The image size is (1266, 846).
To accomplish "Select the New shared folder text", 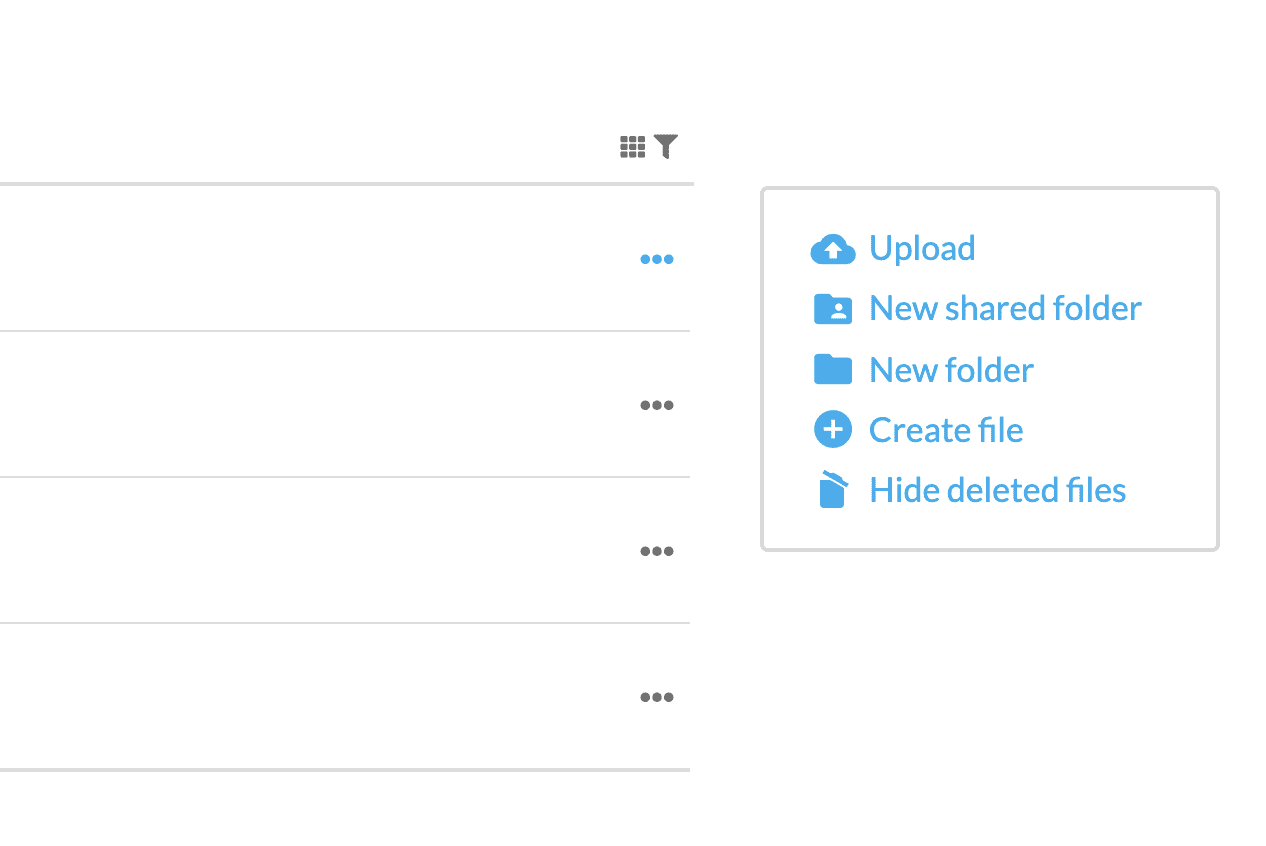I will (x=1005, y=308).
